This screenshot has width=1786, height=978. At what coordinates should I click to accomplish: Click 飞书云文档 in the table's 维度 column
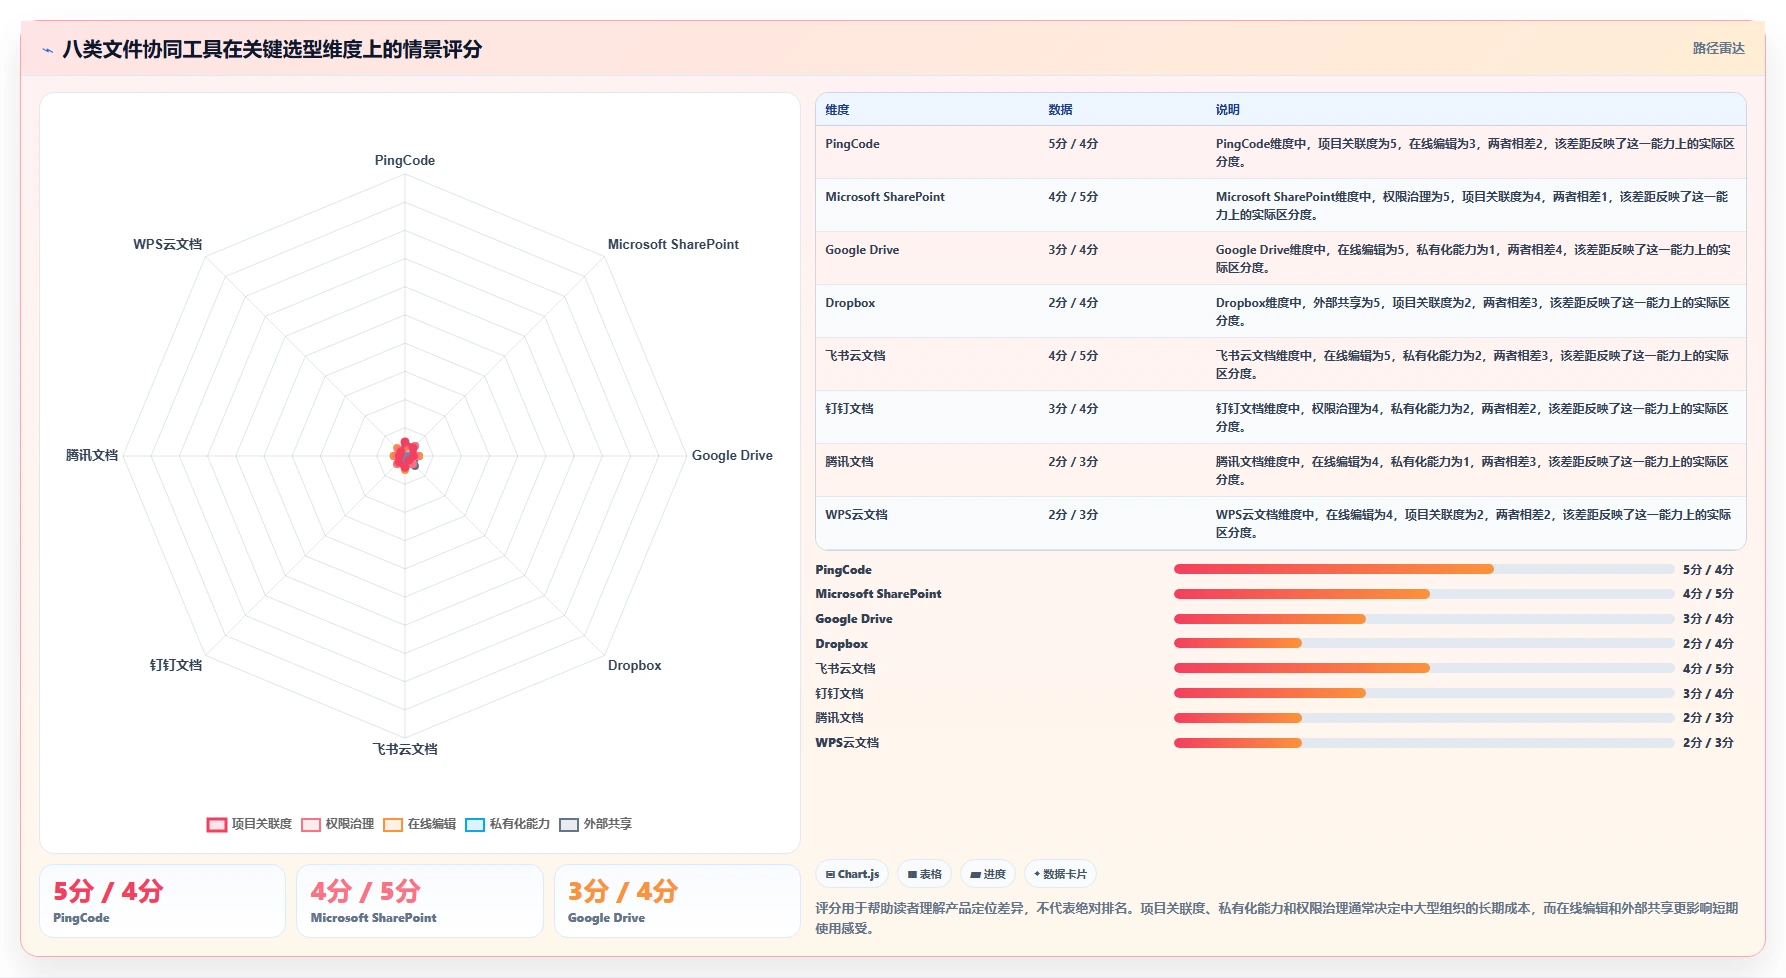point(855,356)
